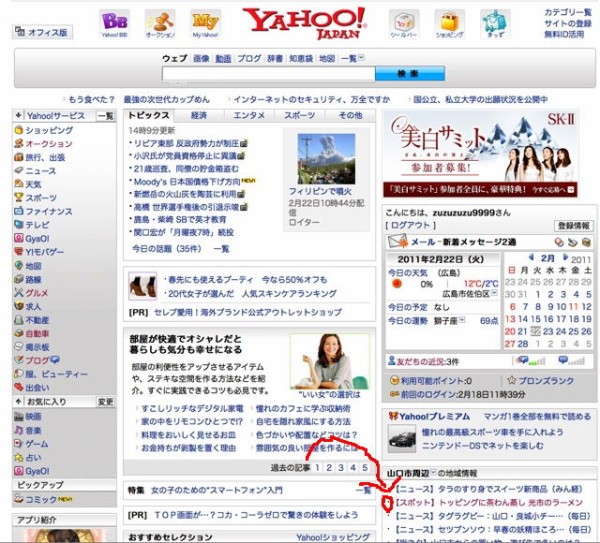This screenshot has height=543, width=600.
Task: Open the Shopping bag icon in header
Action: (x=449, y=24)
